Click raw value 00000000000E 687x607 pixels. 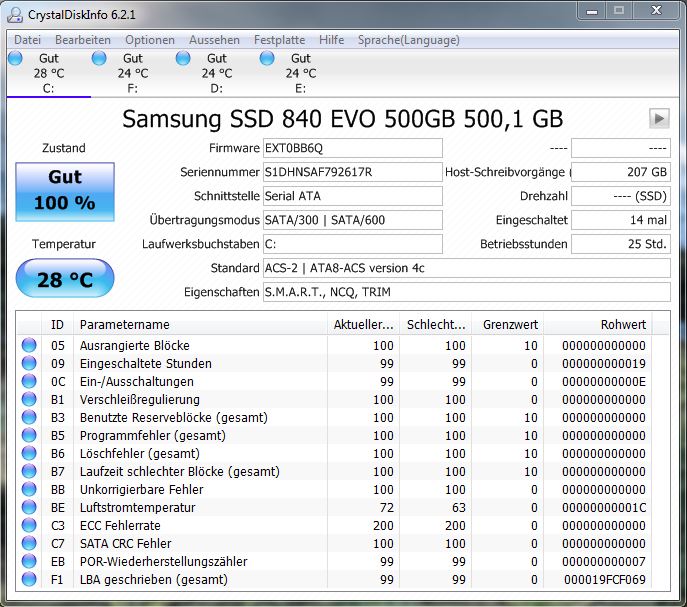click(x=604, y=382)
